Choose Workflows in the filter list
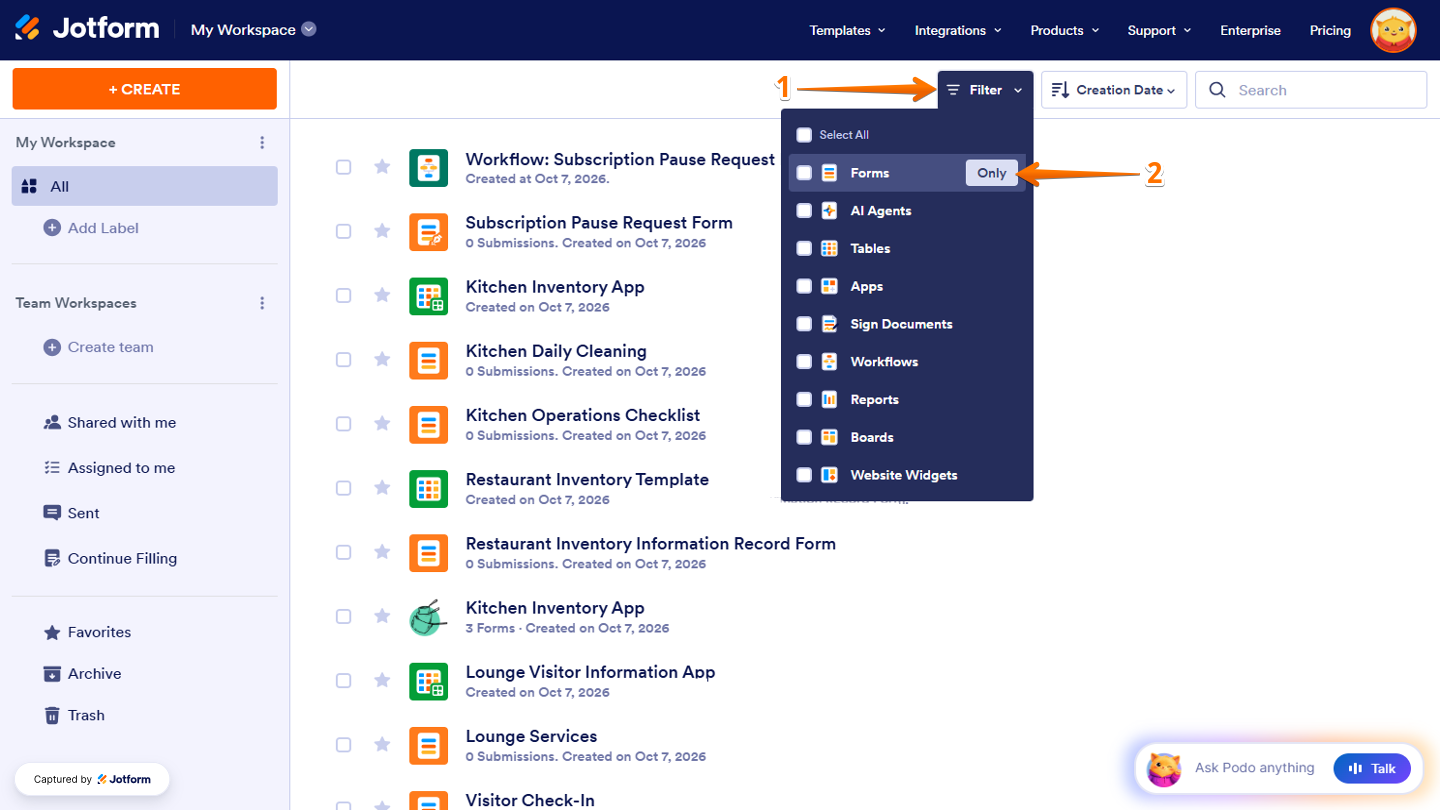 [907, 362]
